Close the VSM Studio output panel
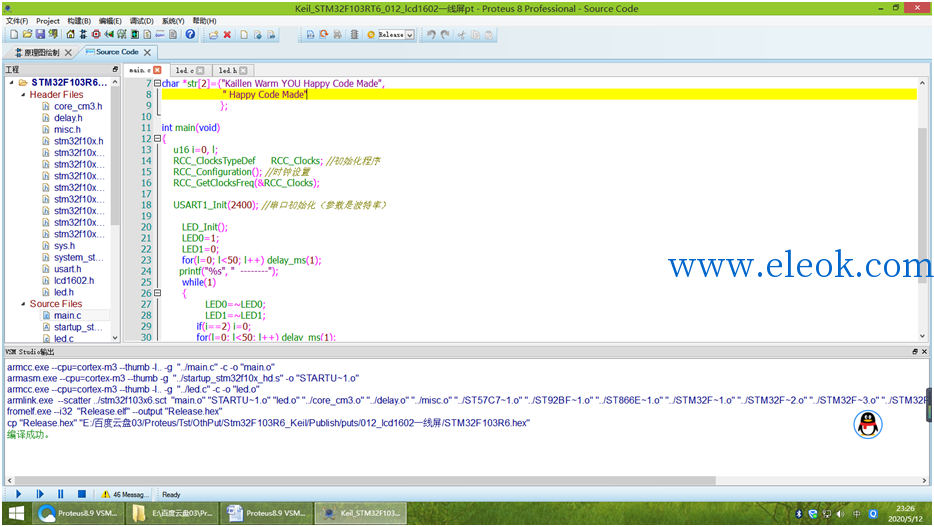Screen dimensions: 934x527 pyautogui.click(x=924, y=352)
